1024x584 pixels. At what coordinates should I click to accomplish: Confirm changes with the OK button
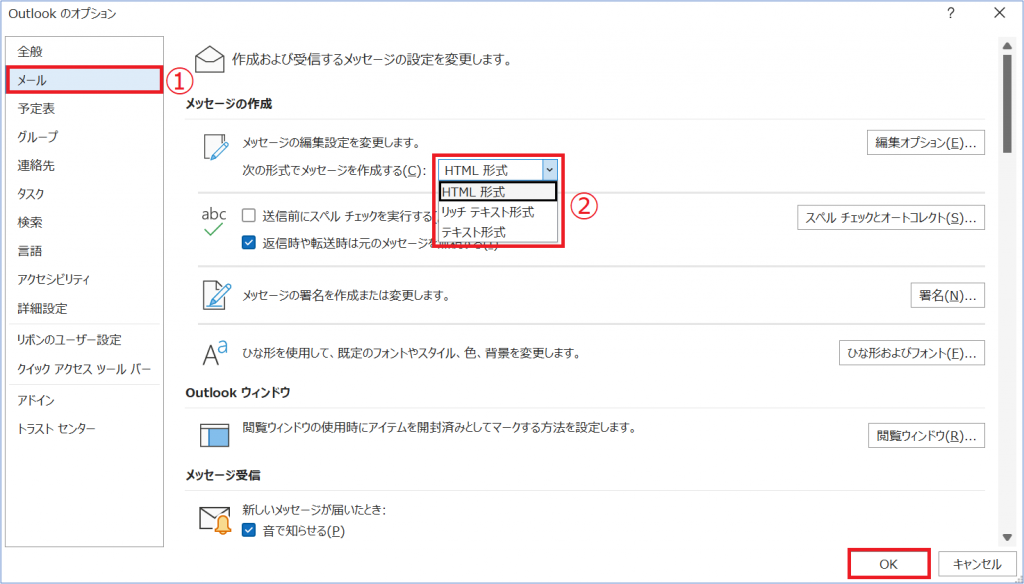(x=888, y=564)
